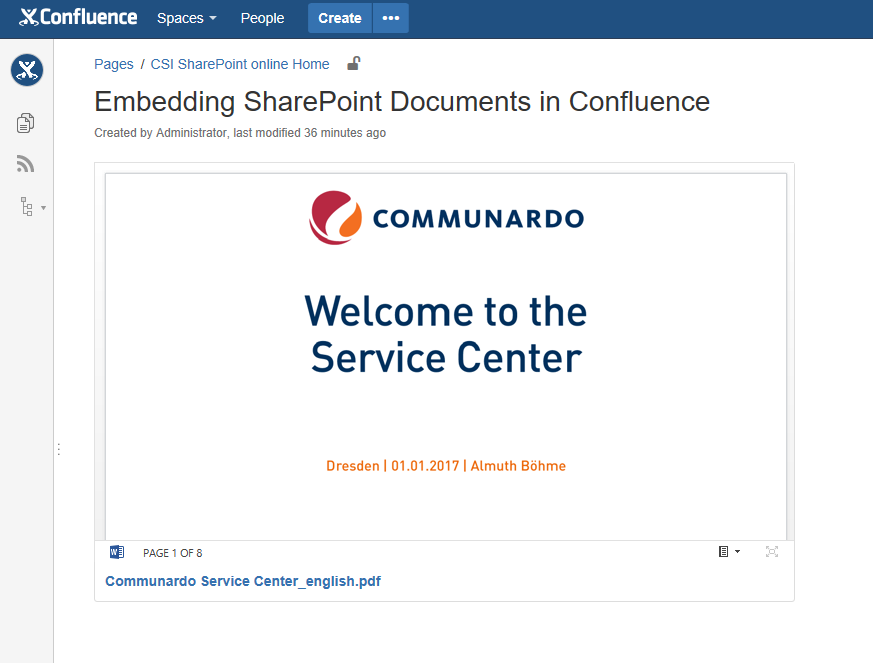The height and width of the screenshot is (663, 873).
Task: Open the Communardo Service Center_english.pdf link
Action: (x=243, y=581)
